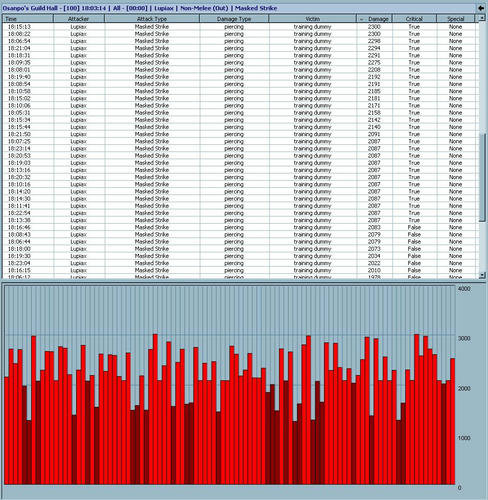
Task: Click the scrollbar up arrow
Action: tap(482, 18)
